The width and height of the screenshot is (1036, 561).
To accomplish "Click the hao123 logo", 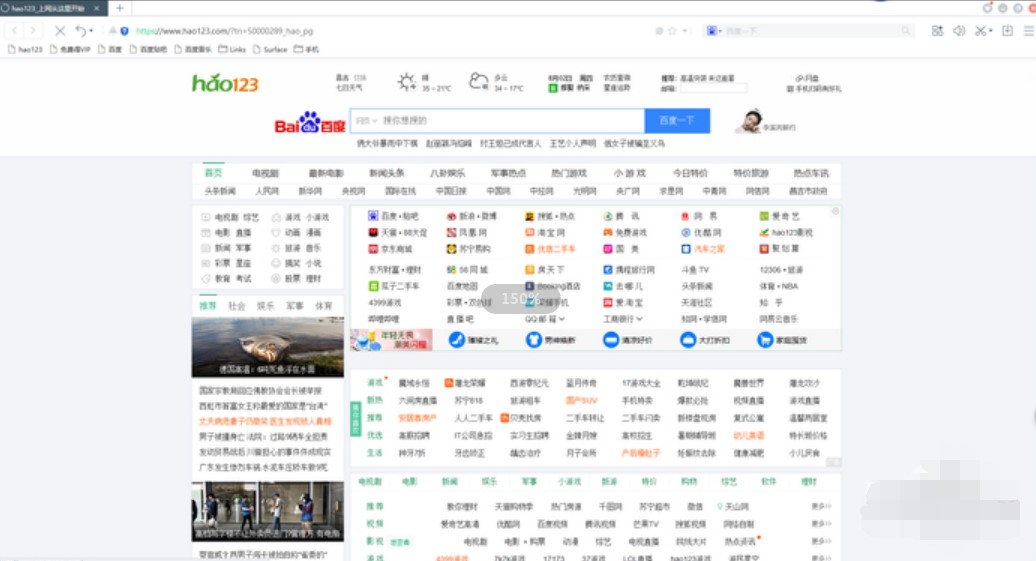I will tap(225, 83).
